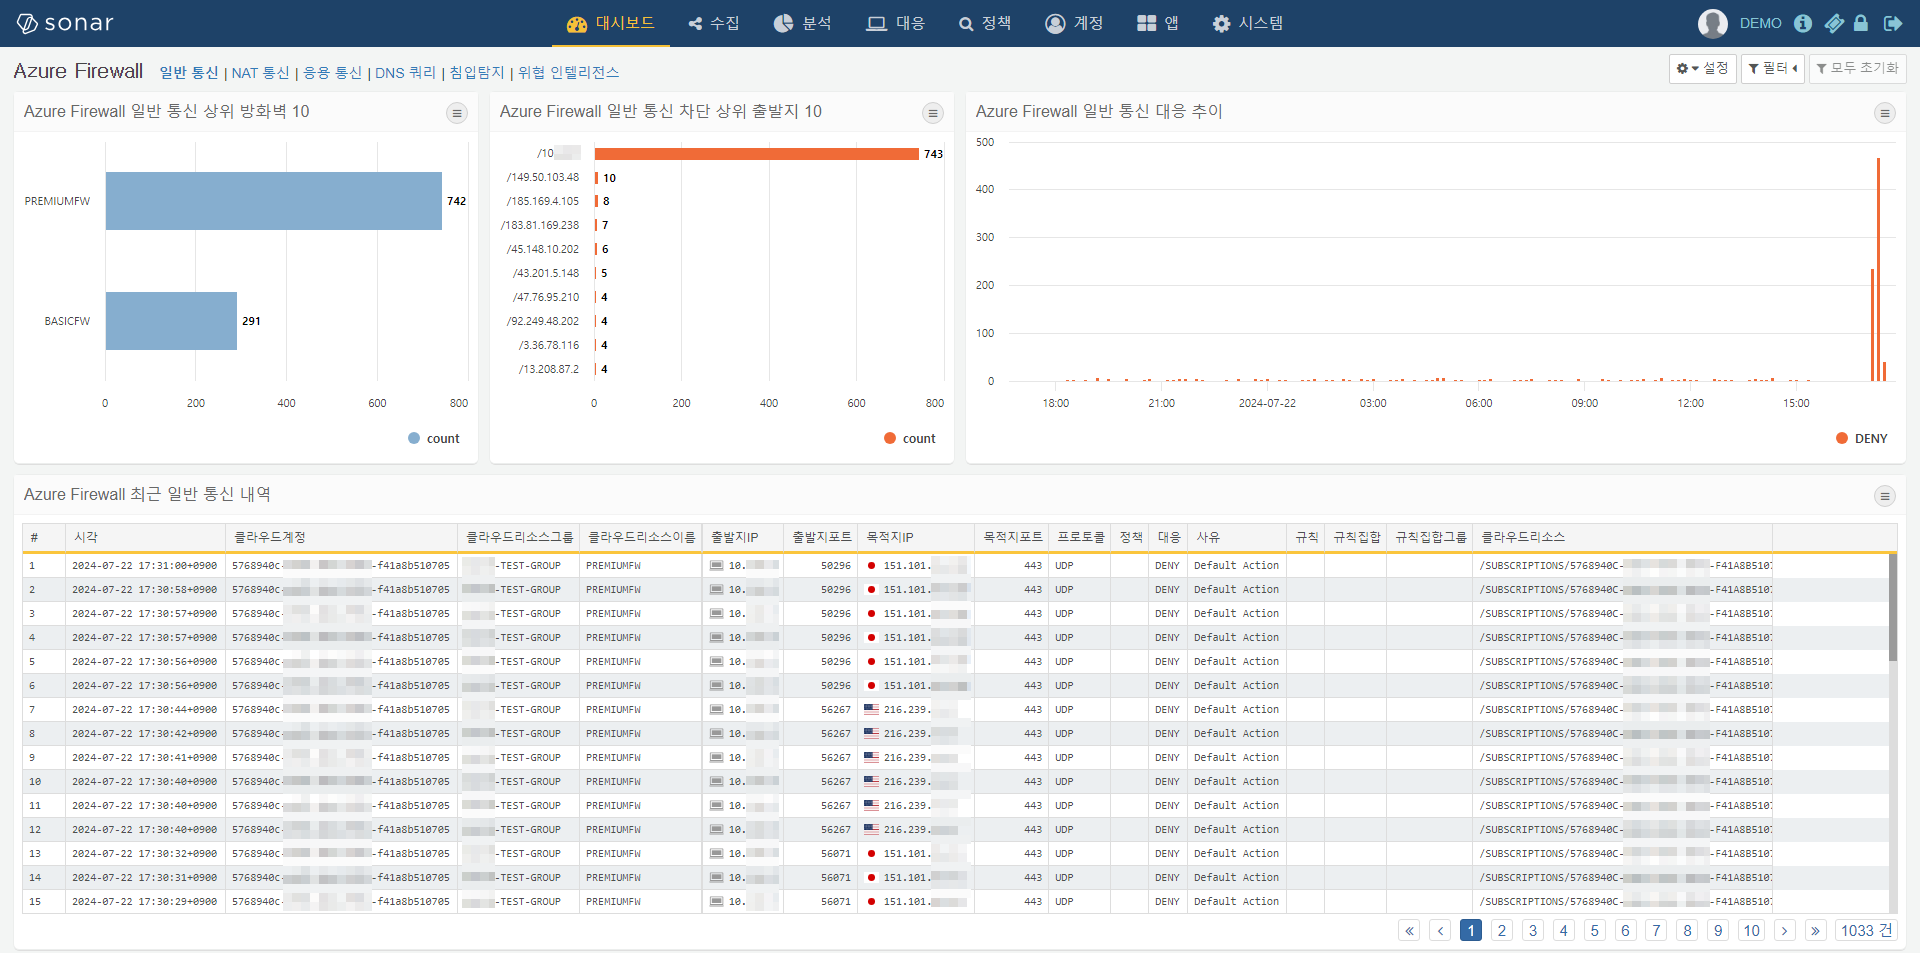Screen dimensions: 1920x953
Task: Go to last page of results
Action: 1815,930
